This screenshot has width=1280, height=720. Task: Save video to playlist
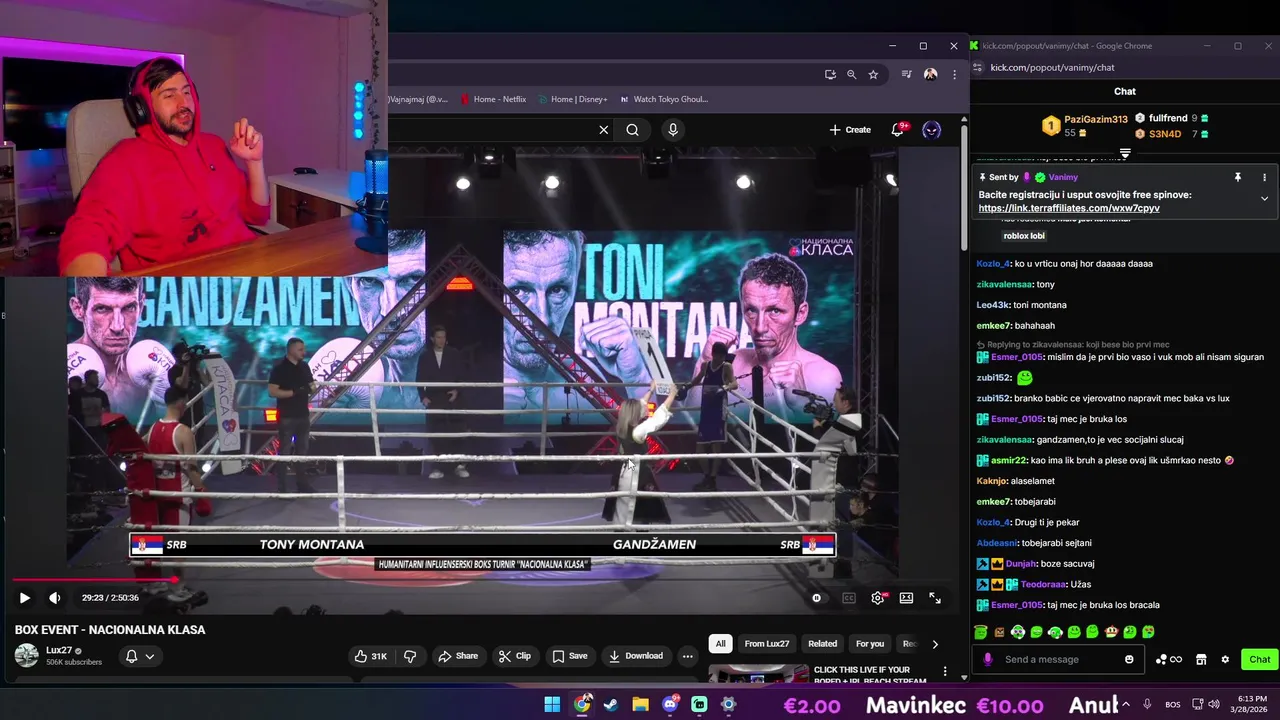[x=569, y=656]
